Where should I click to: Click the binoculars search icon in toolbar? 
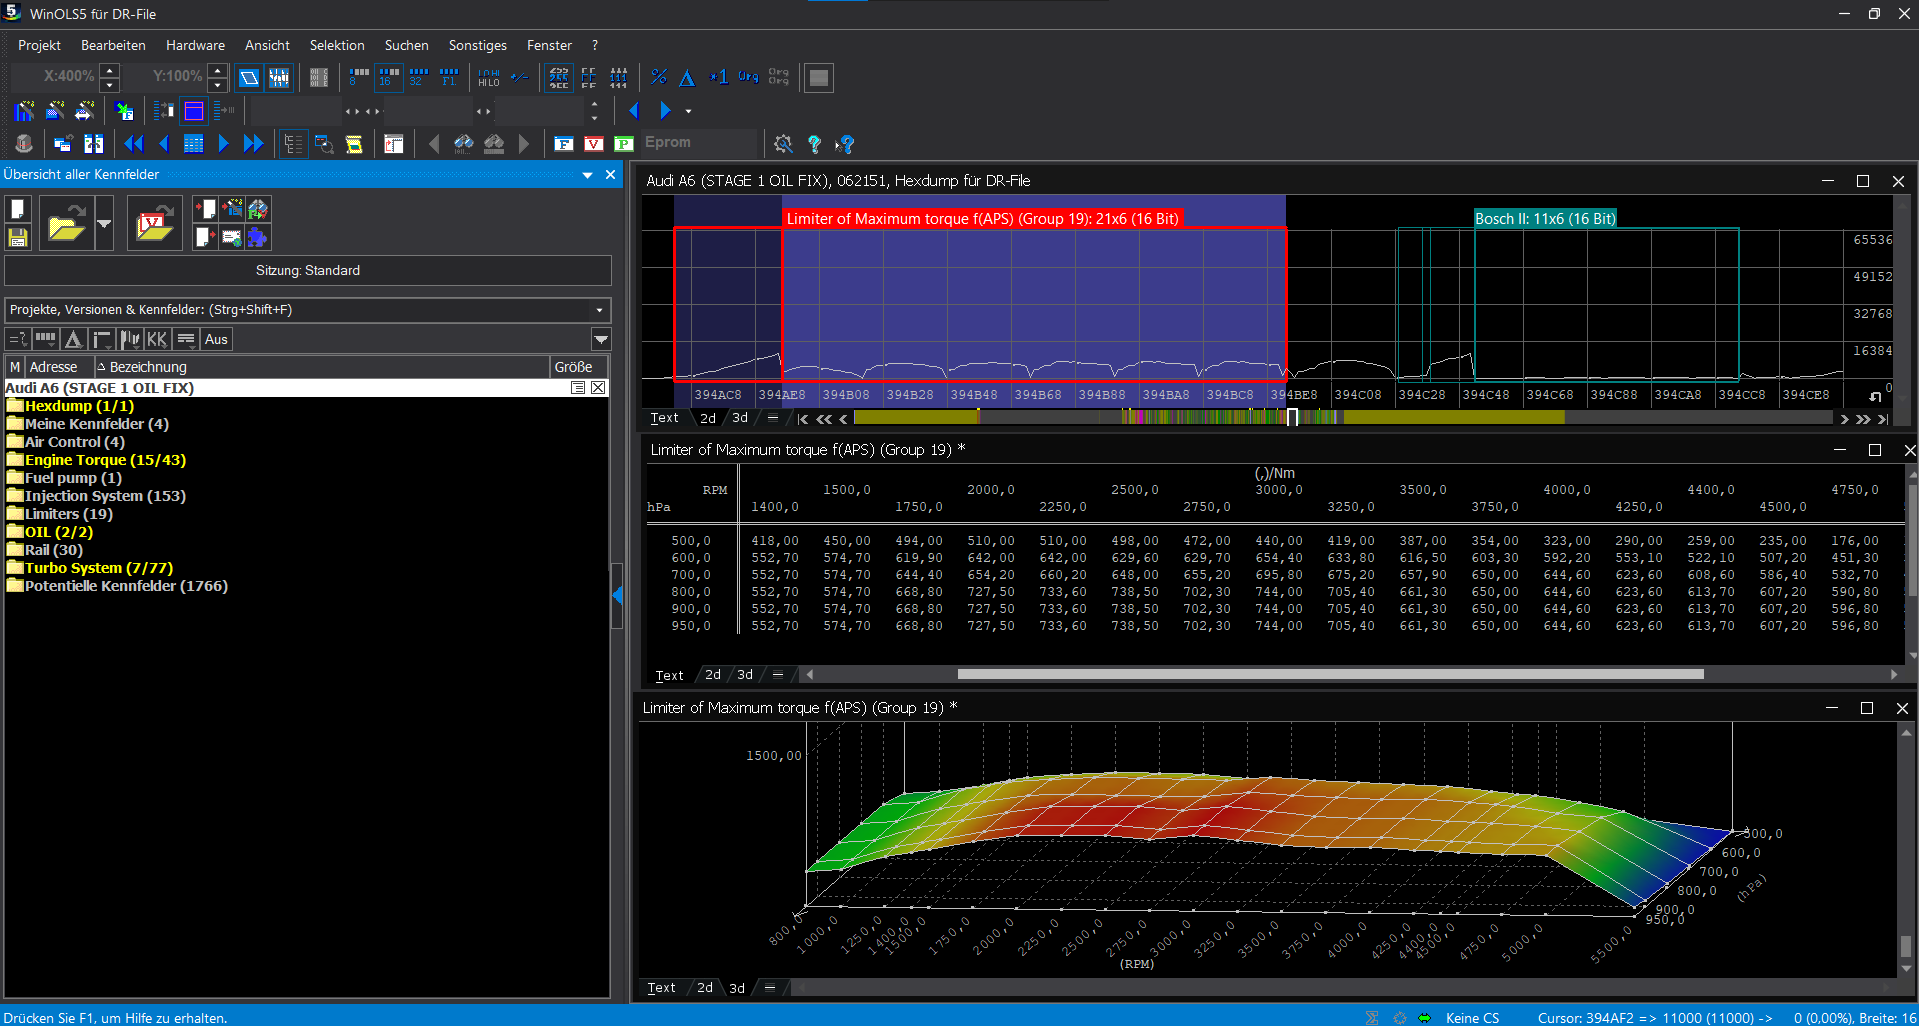click(463, 144)
